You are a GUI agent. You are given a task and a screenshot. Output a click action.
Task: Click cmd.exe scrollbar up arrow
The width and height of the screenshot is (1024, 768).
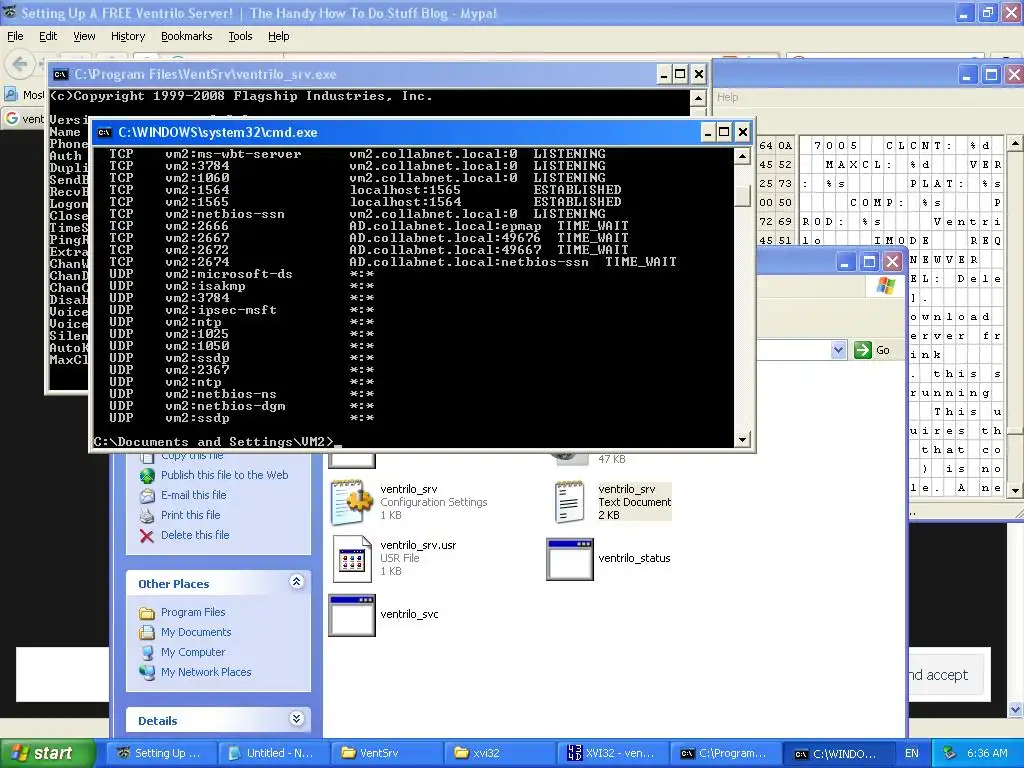[x=742, y=156]
